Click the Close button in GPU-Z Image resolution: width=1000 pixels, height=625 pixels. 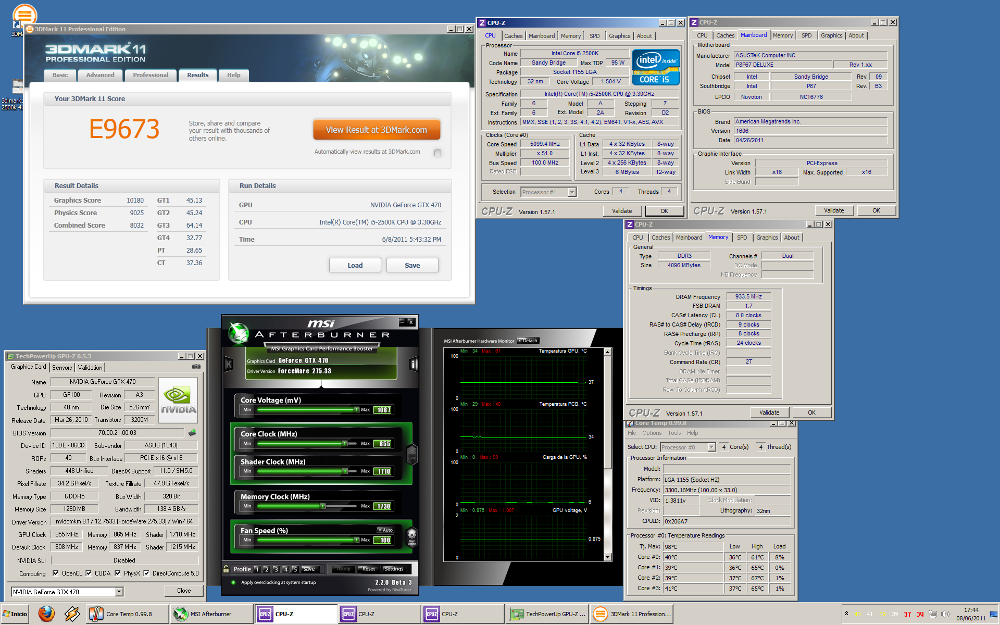(184, 591)
